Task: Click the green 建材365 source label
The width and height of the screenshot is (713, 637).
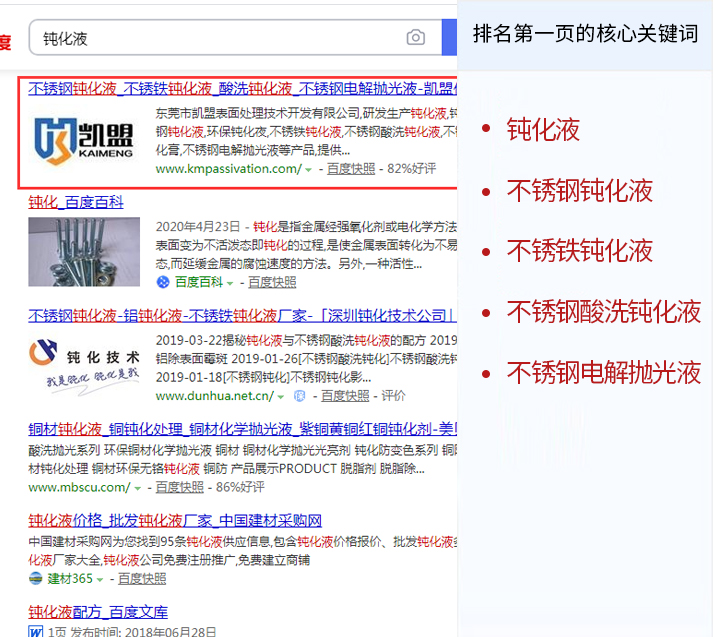Action: click(70, 579)
